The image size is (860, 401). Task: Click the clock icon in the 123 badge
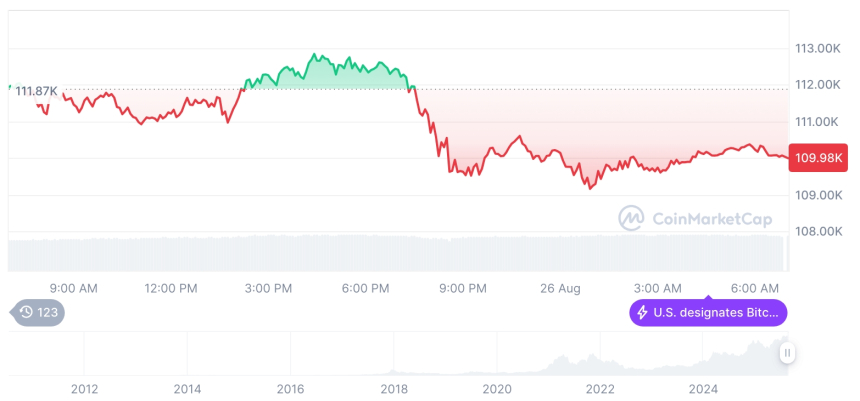coord(27,313)
